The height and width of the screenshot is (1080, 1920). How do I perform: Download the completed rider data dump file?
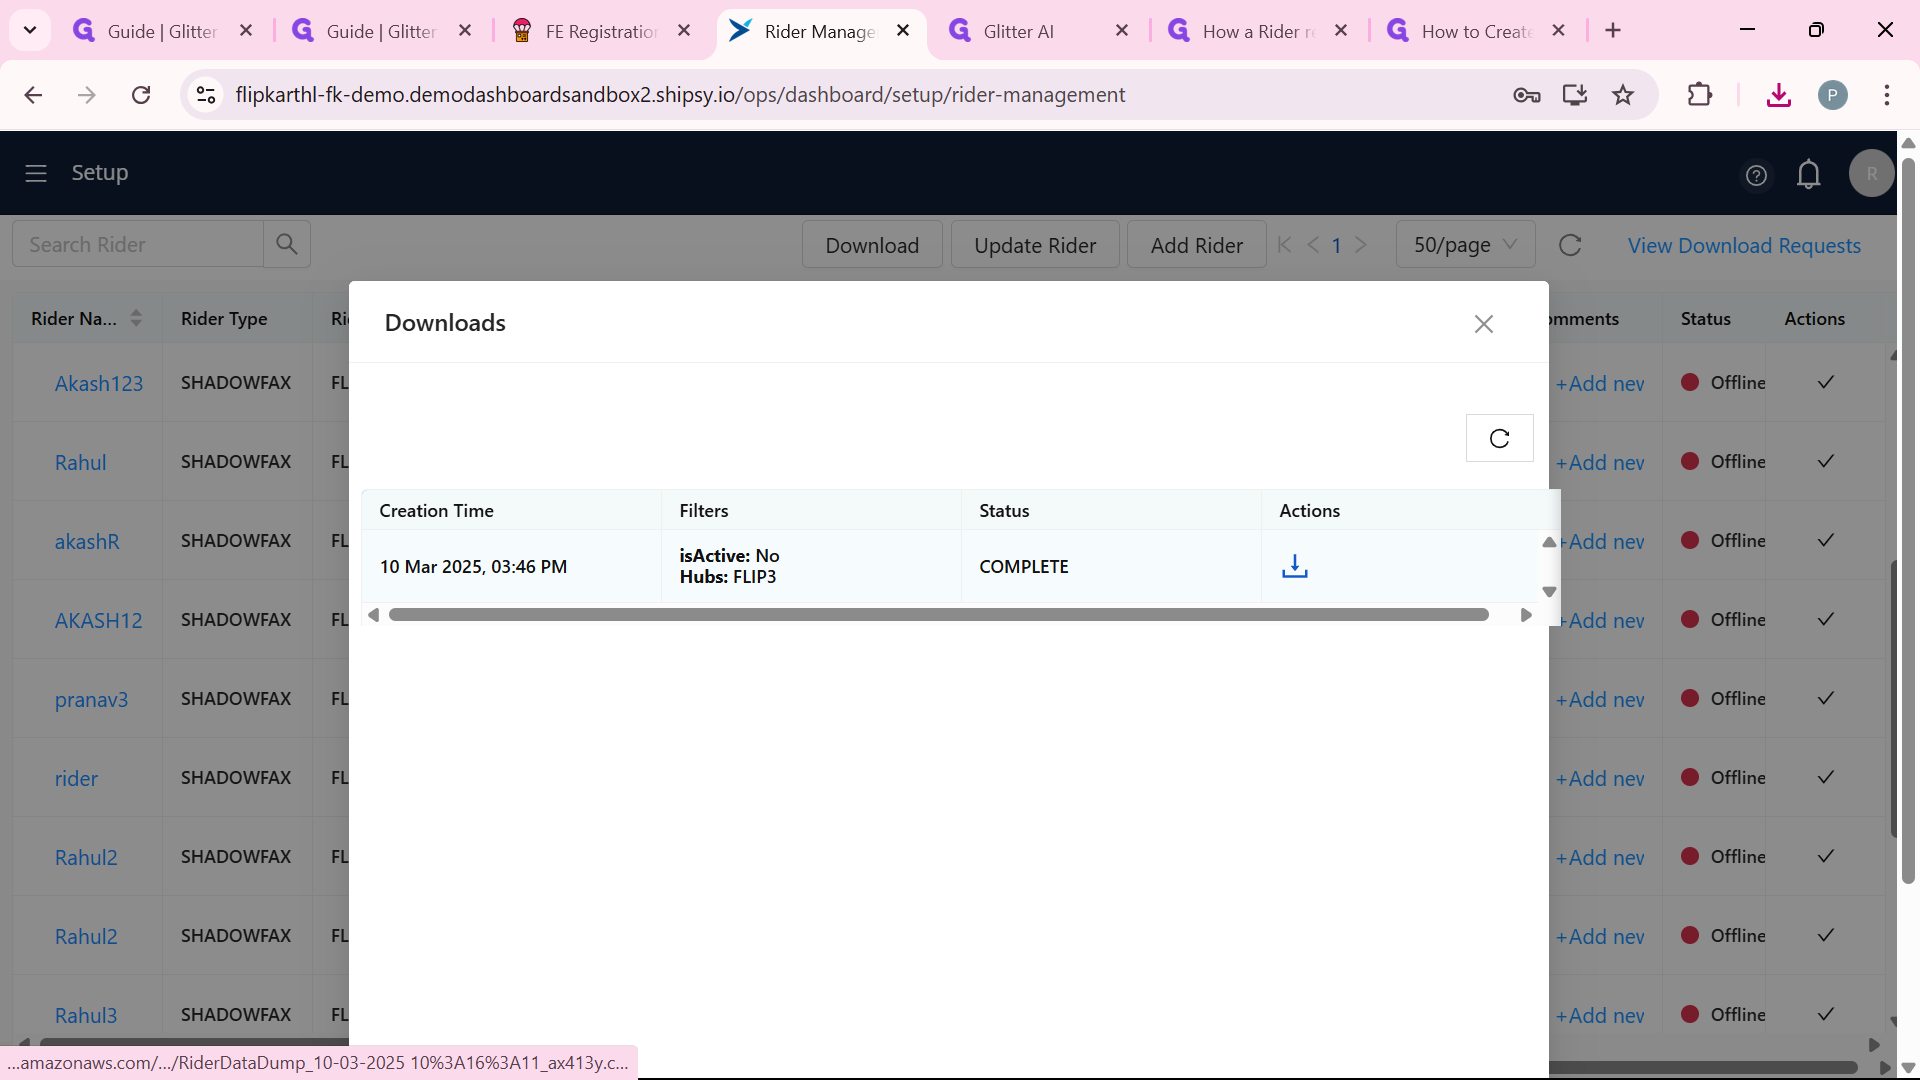tap(1295, 566)
